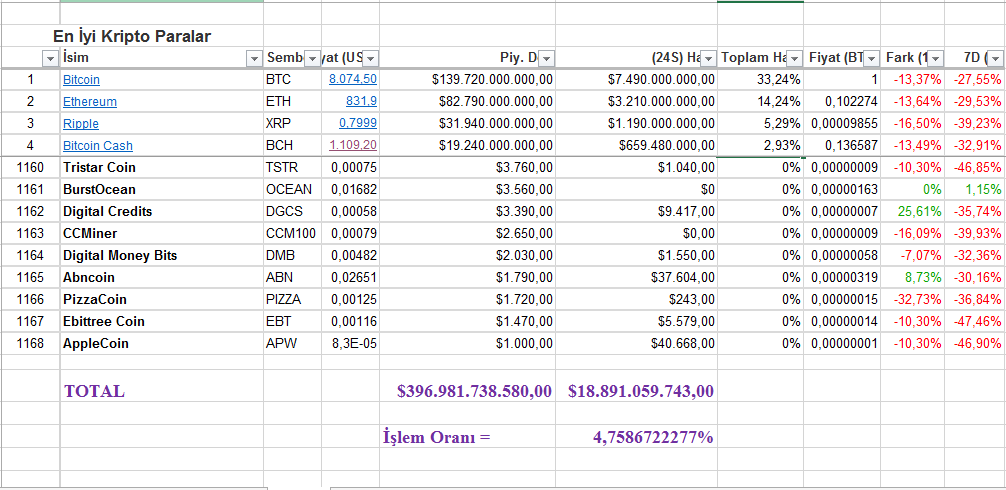Select the $37.604,00 volume cell
Screen dimensions: 1006x490
[x=636, y=277]
